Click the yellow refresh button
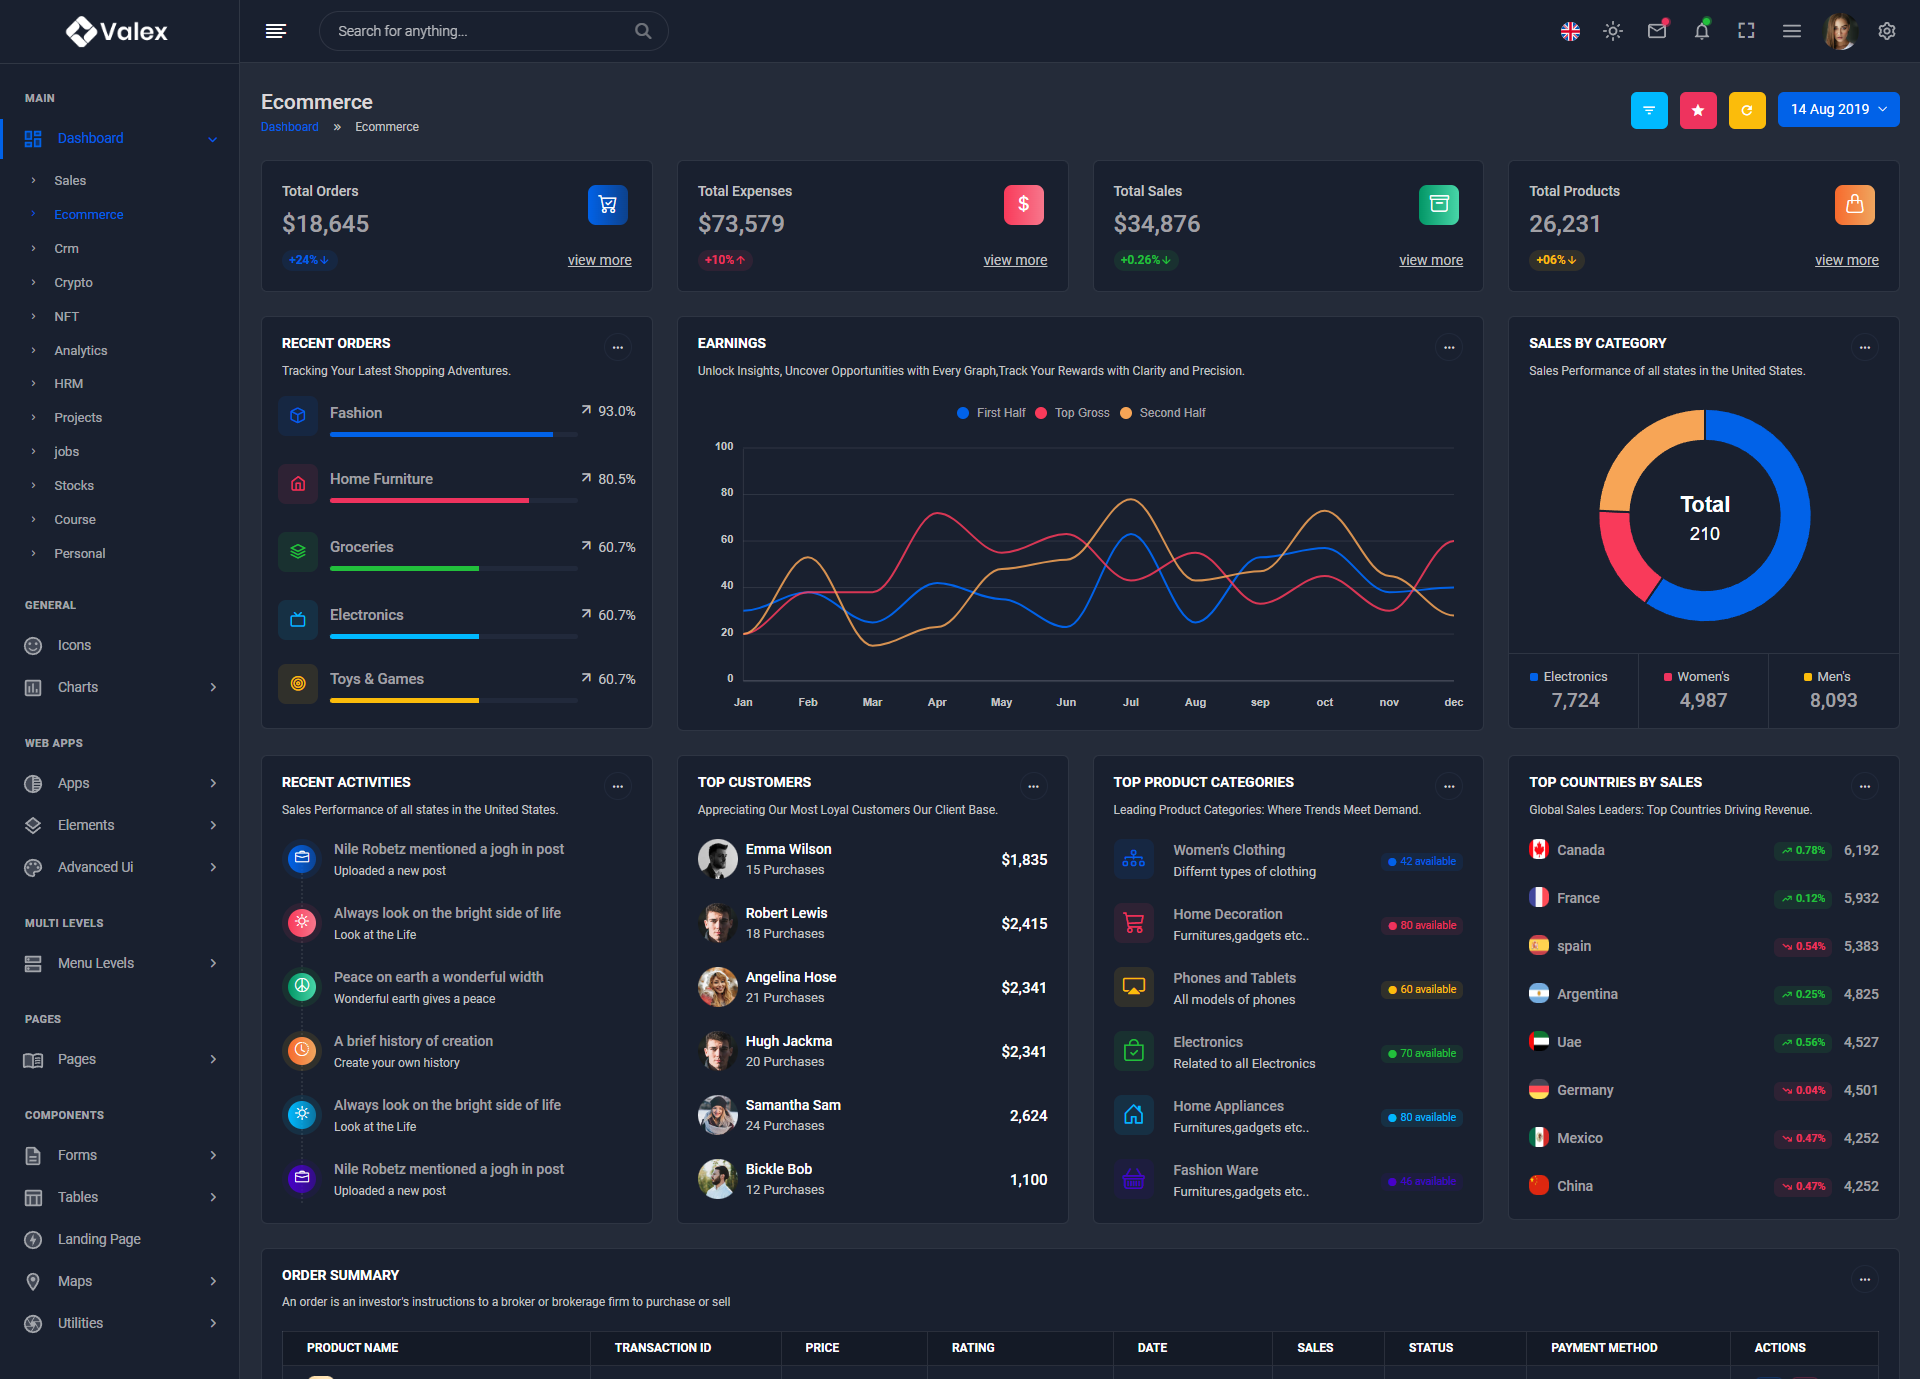Image resolution: width=1920 pixels, height=1379 pixels. tap(1747, 110)
